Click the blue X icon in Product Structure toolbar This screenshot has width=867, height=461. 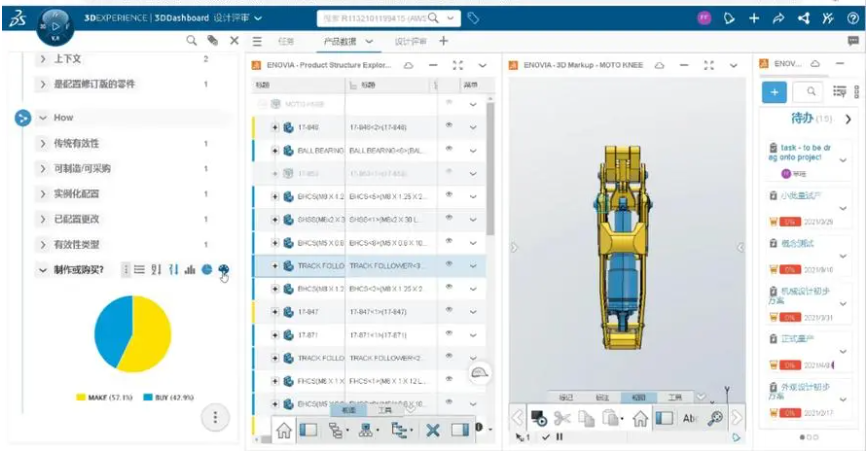pos(433,430)
